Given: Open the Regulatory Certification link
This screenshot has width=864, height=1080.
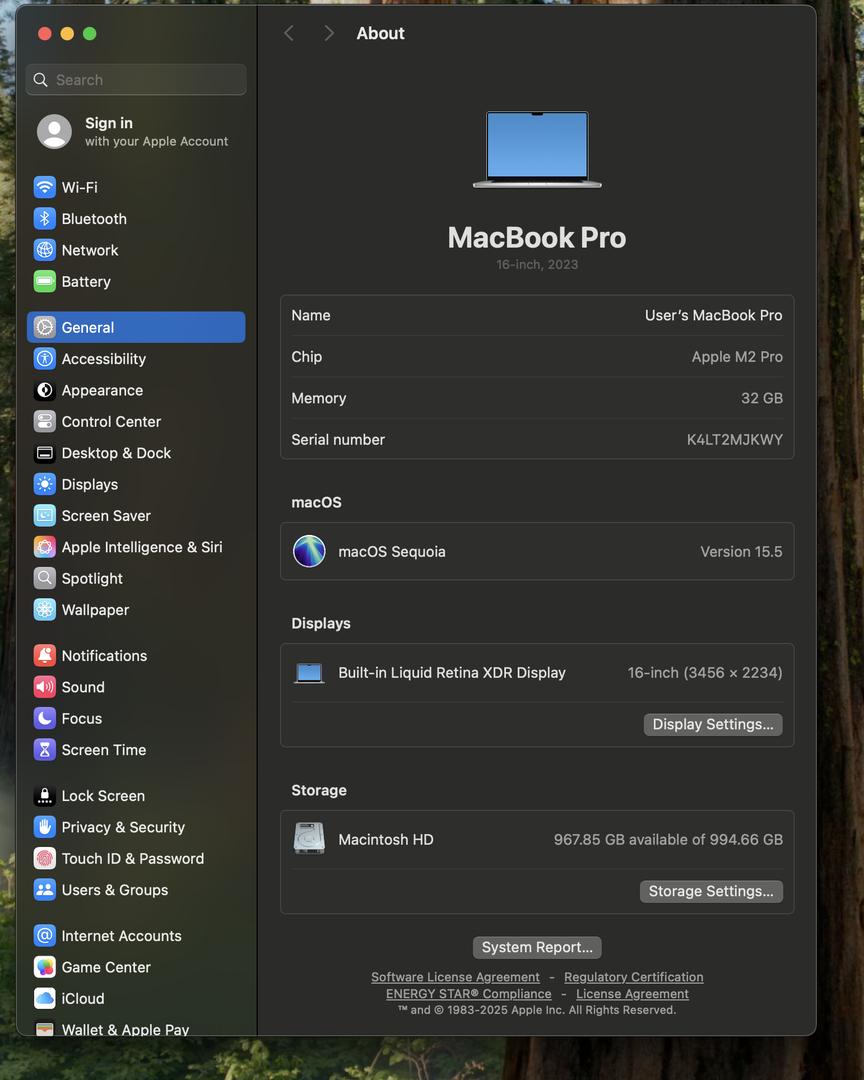Looking at the screenshot, I should (x=633, y=977).
